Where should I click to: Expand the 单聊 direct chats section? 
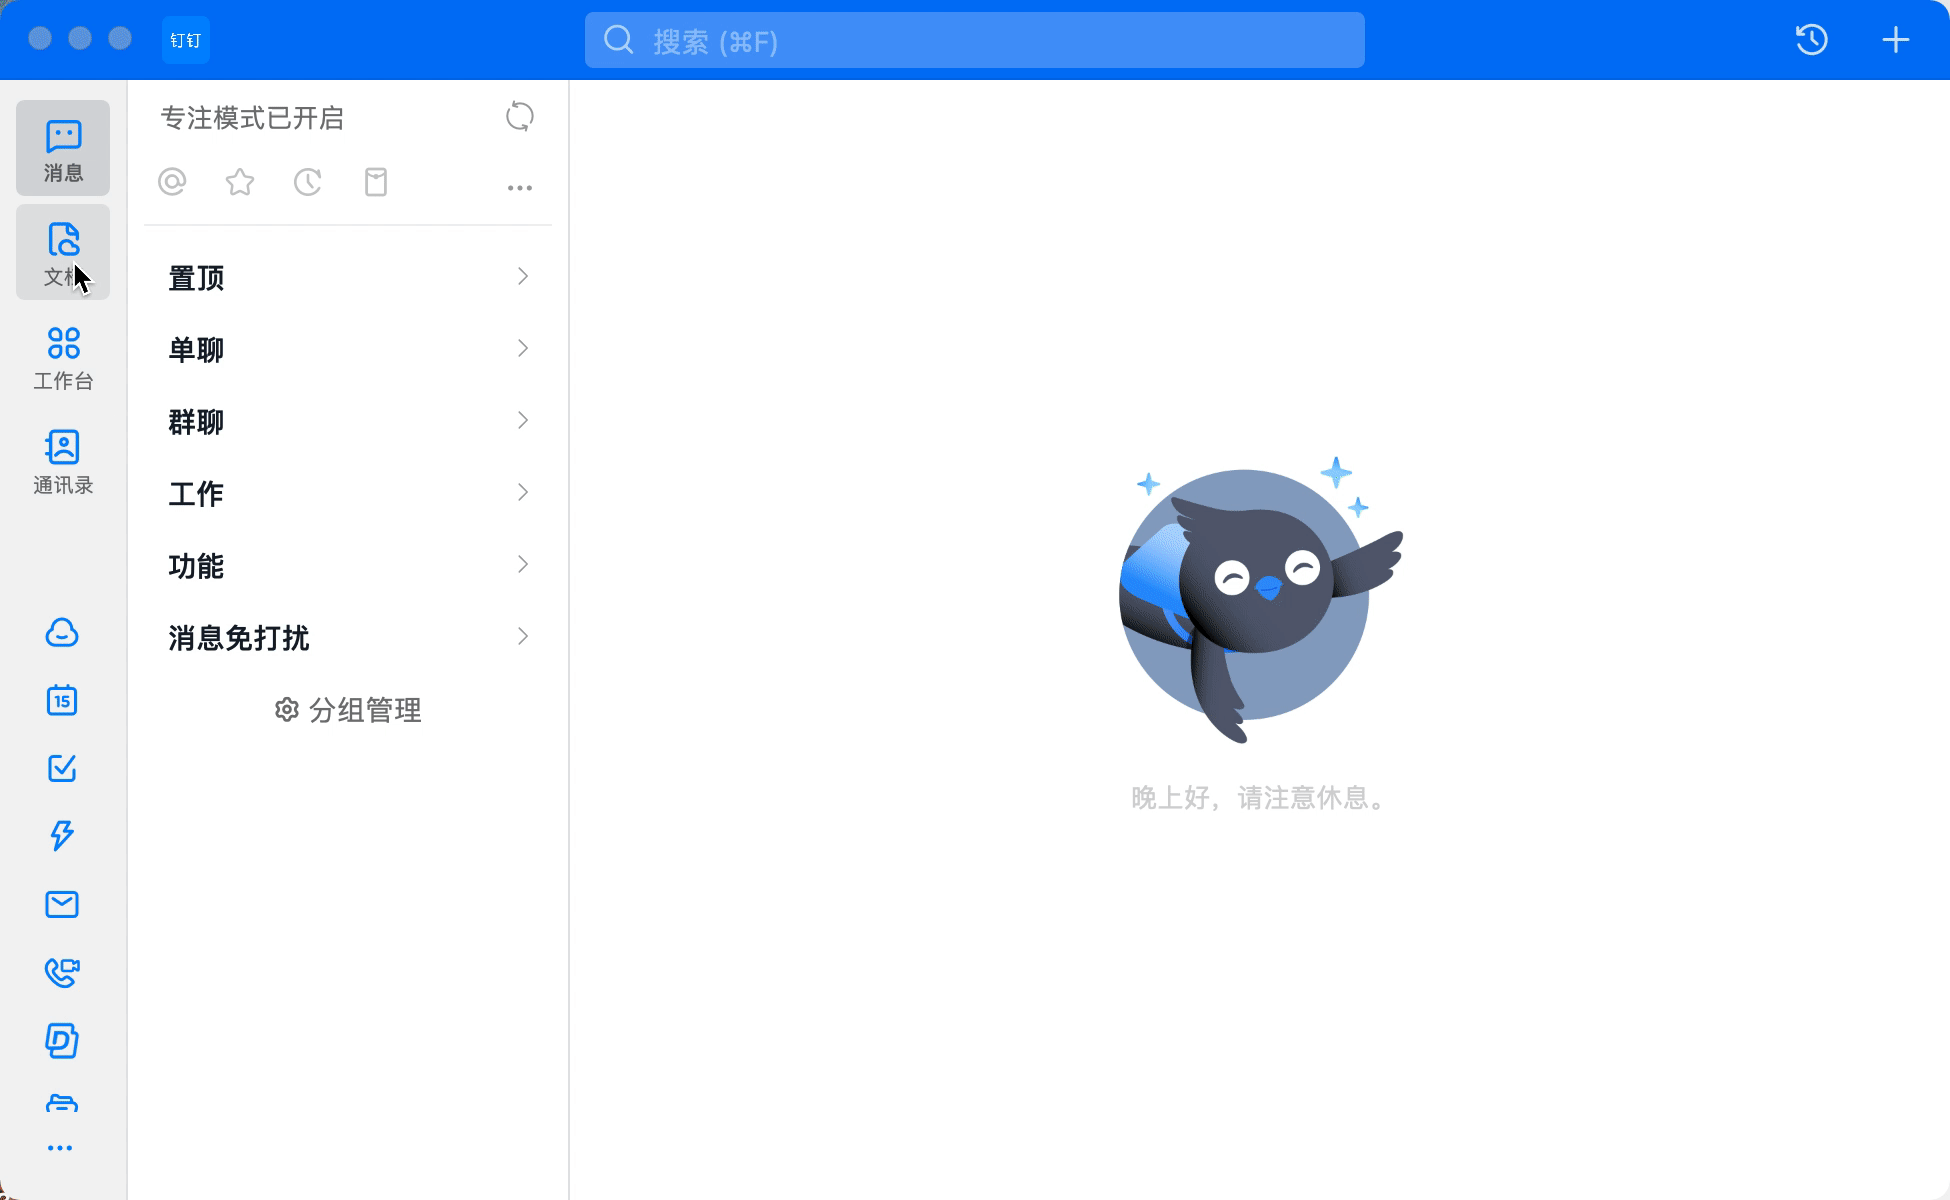point(347,349)
